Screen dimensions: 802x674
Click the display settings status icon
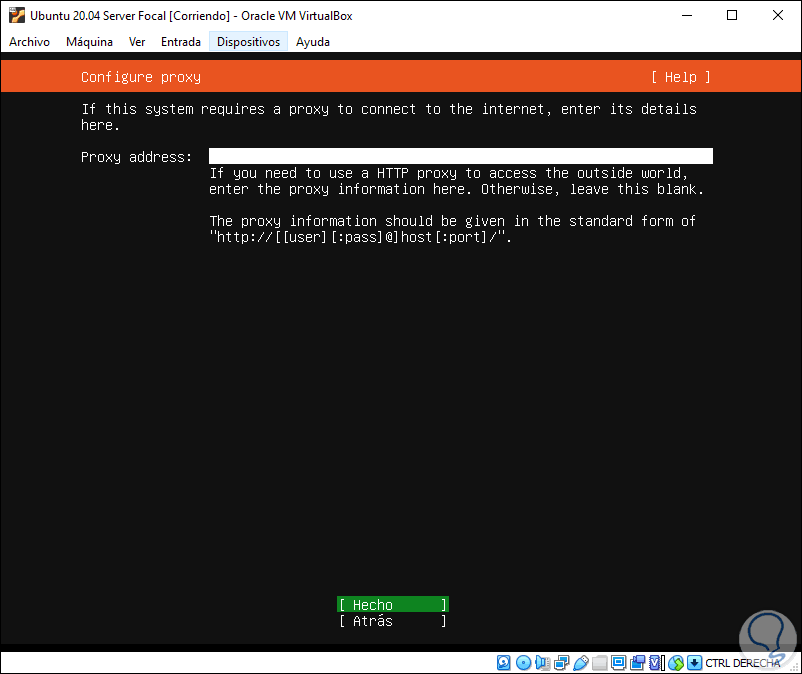pyautogui.click(x=618, y=663)
